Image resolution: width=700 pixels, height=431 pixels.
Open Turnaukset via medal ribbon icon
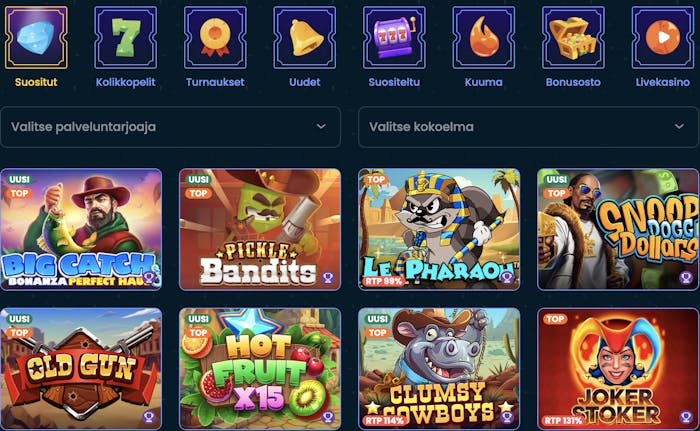pos(215,38)
